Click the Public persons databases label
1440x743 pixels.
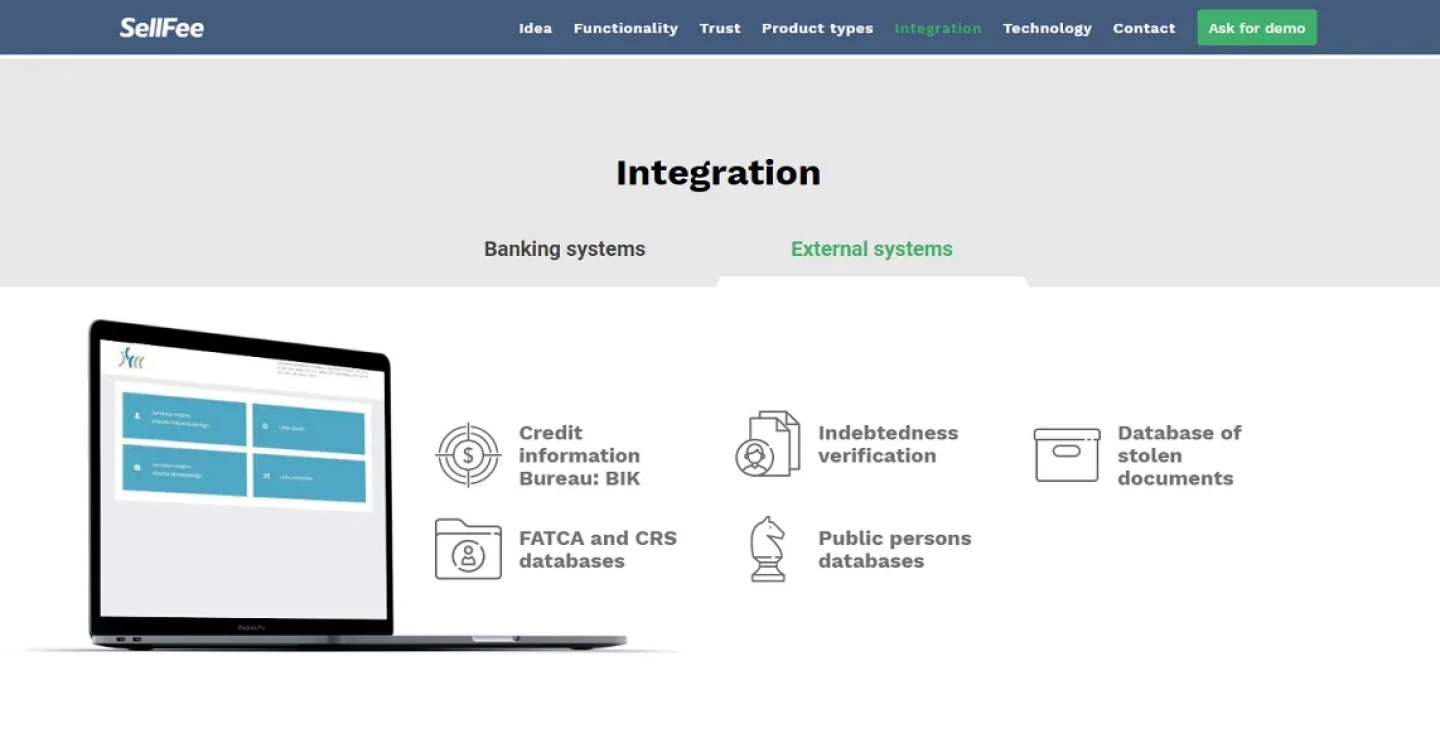tap(895, 549)
